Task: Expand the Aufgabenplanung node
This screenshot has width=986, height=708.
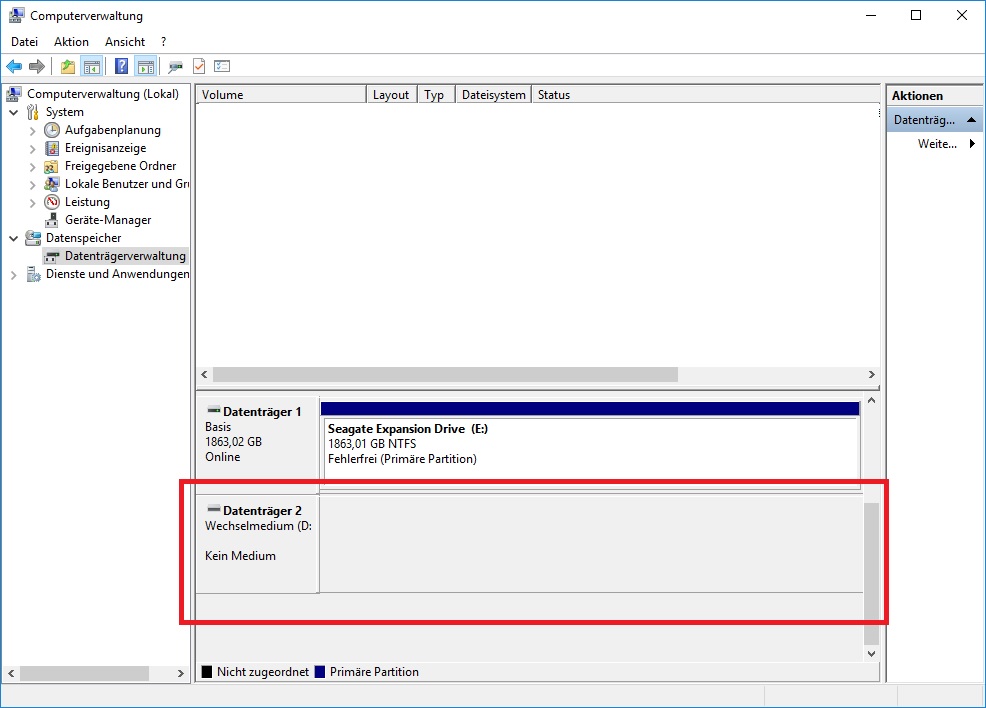Action: (x=33, y=131)
